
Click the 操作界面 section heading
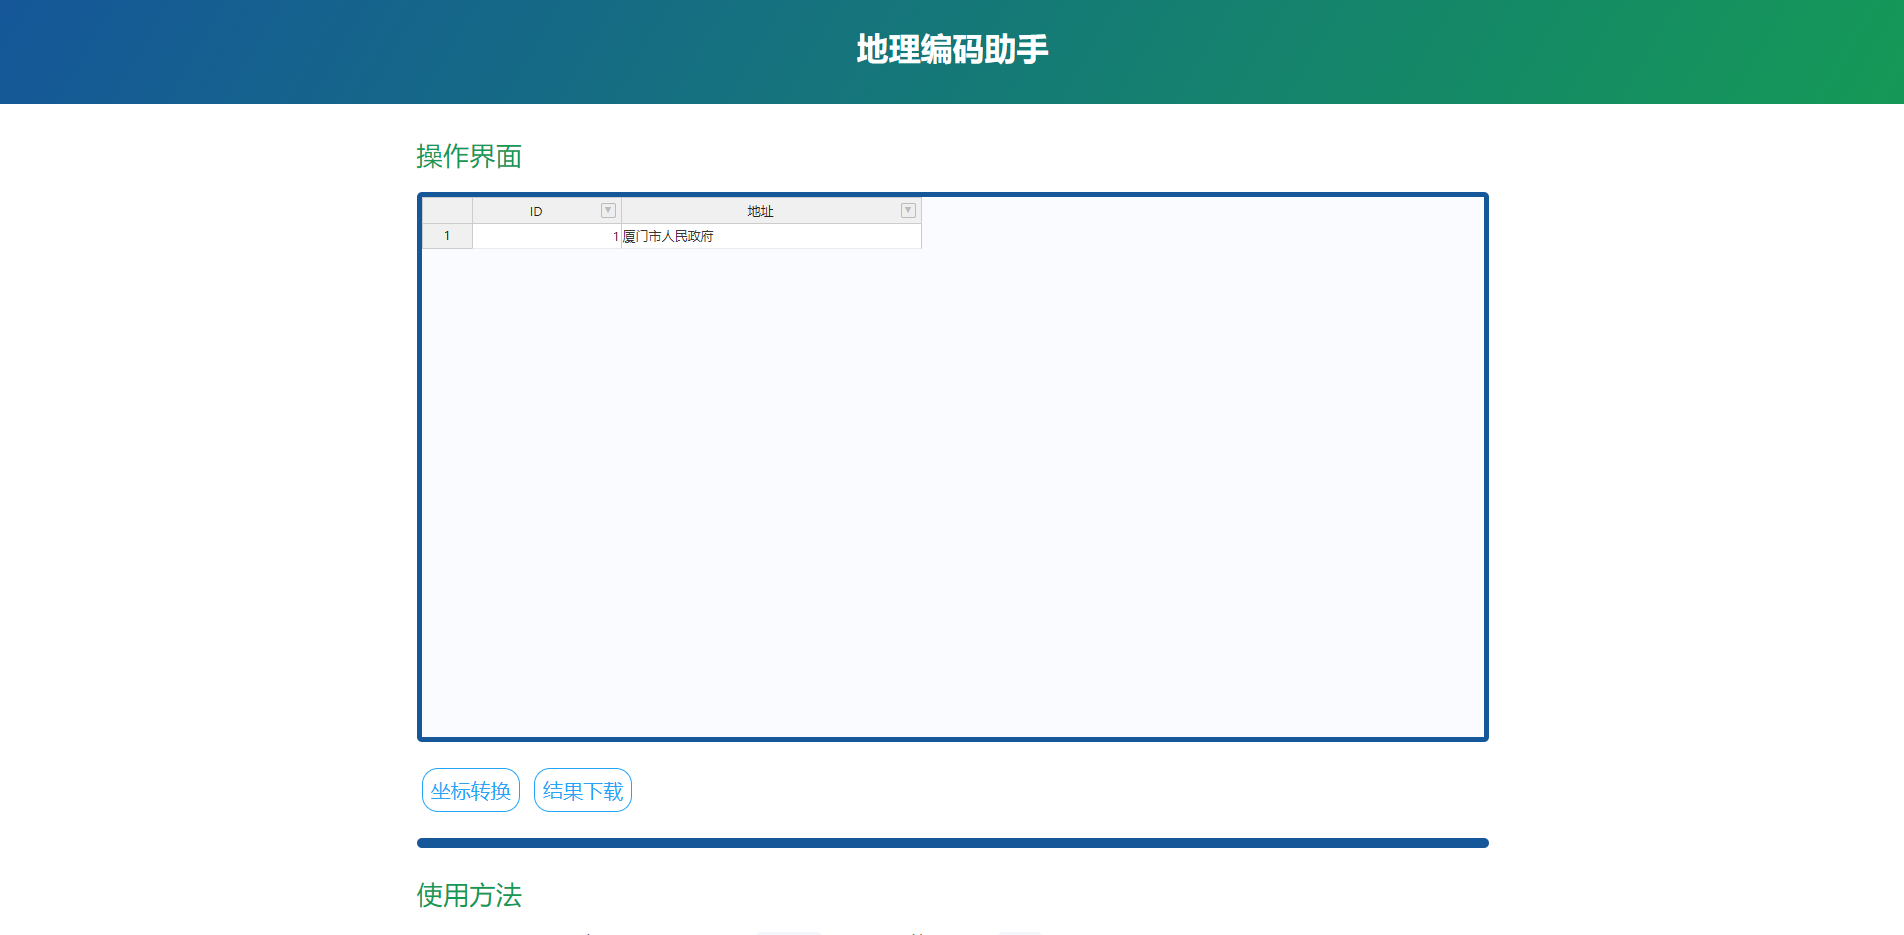[469, 157]
